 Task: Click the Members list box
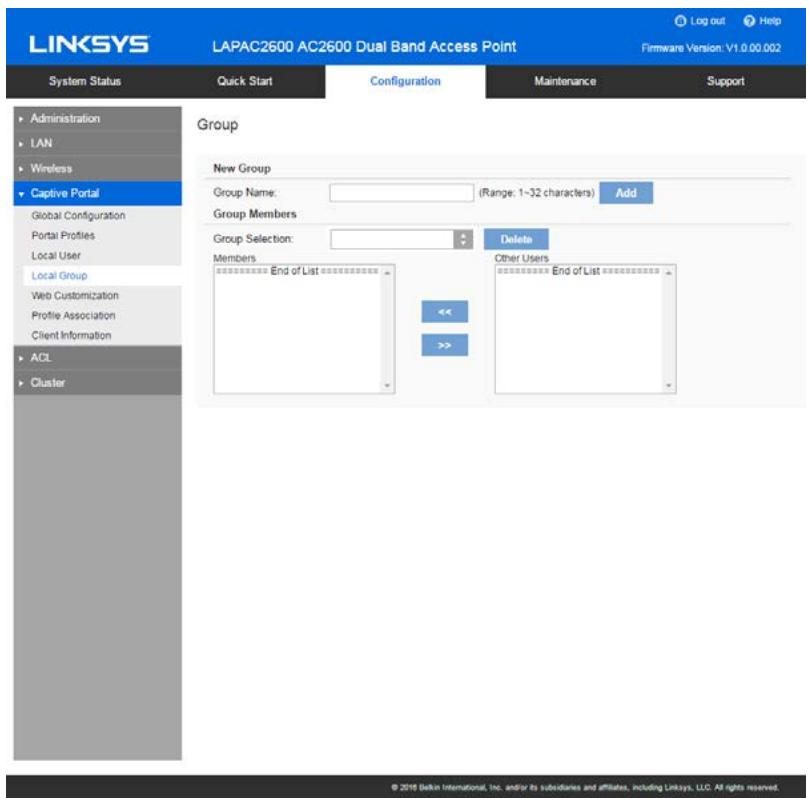[x=304, y=329]
